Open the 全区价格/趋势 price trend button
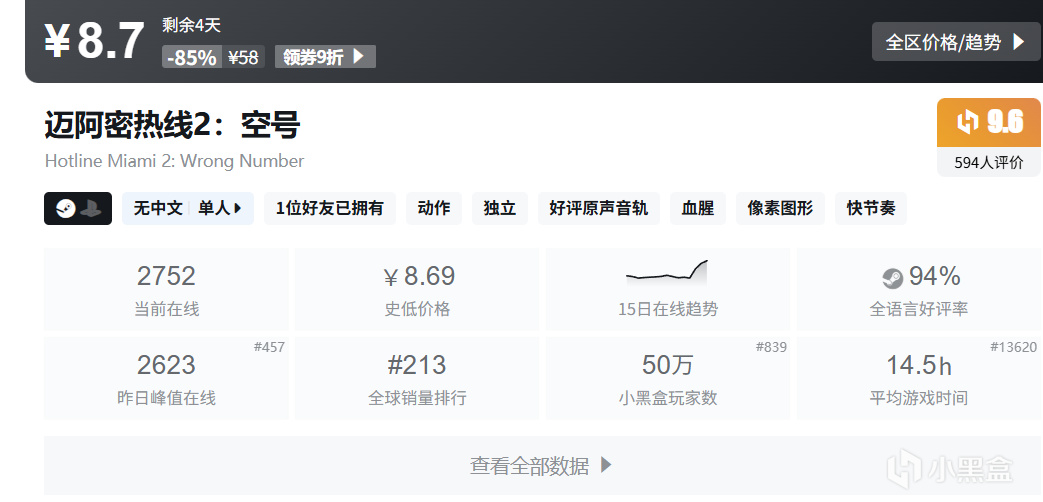This screenshot has height=502, width=1043. coord(956,42)
